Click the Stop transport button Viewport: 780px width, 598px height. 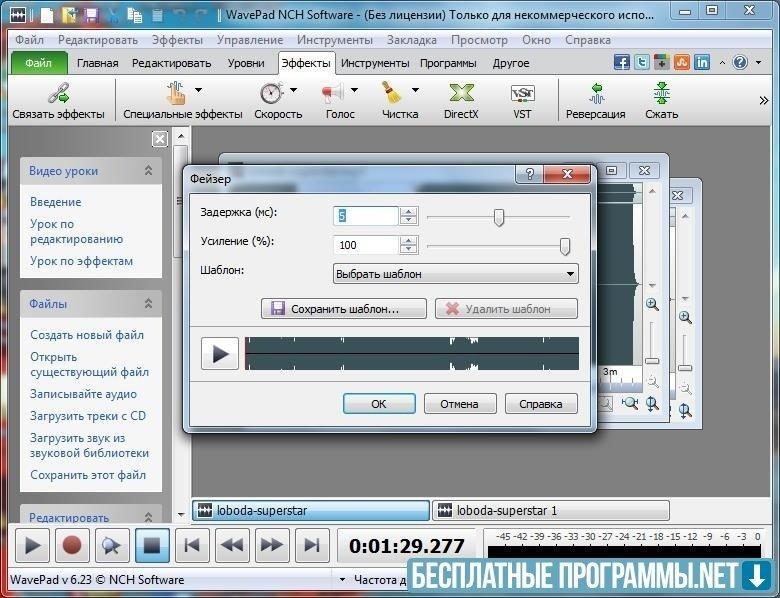tap(152, 546)
